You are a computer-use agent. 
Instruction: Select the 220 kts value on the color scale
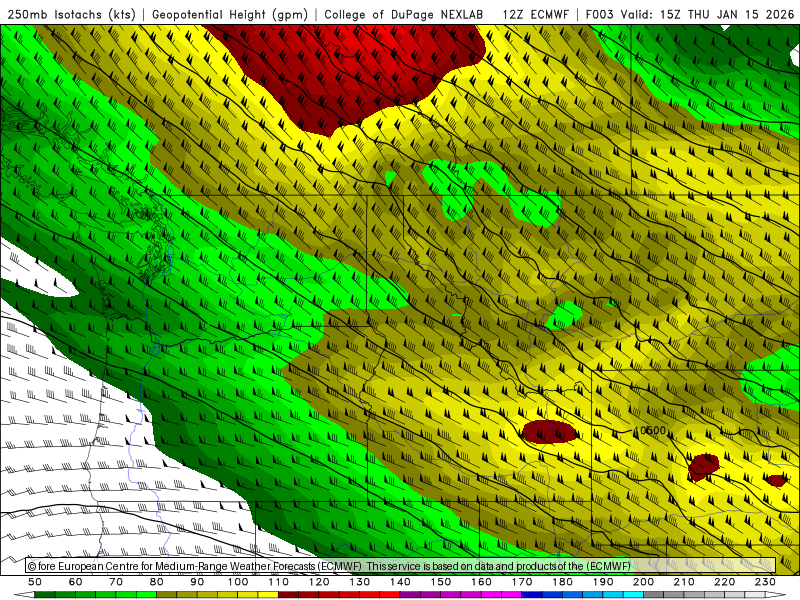[x=724, y=582]
